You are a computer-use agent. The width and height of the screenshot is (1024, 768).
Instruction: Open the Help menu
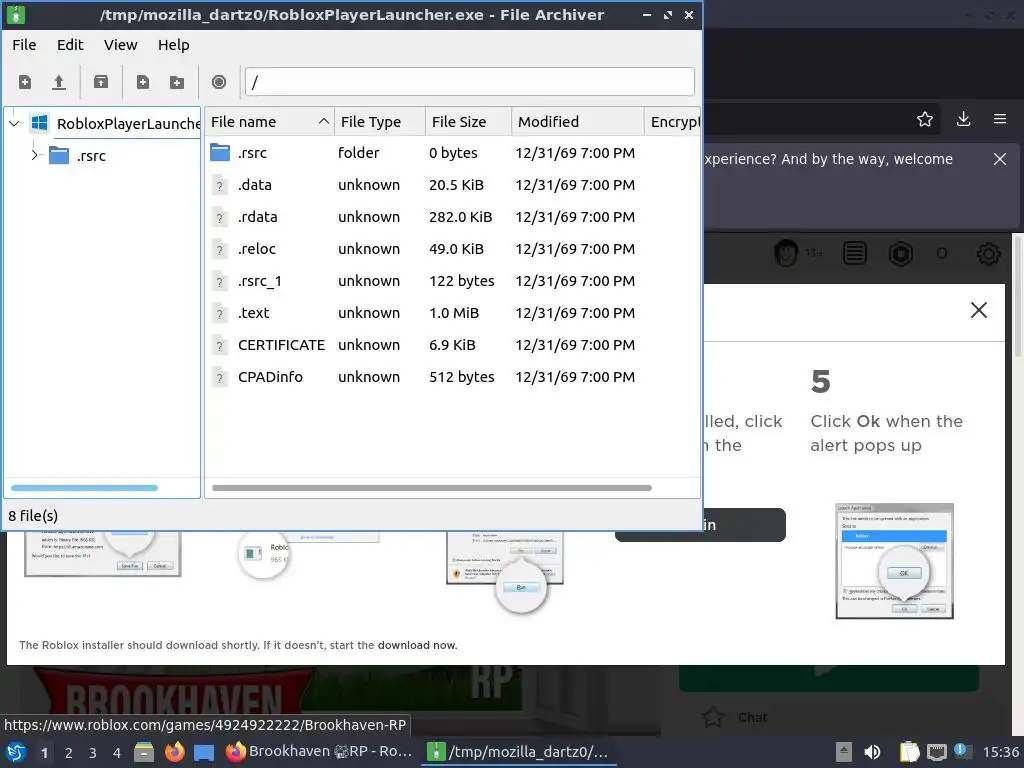[x=174, y=45]
